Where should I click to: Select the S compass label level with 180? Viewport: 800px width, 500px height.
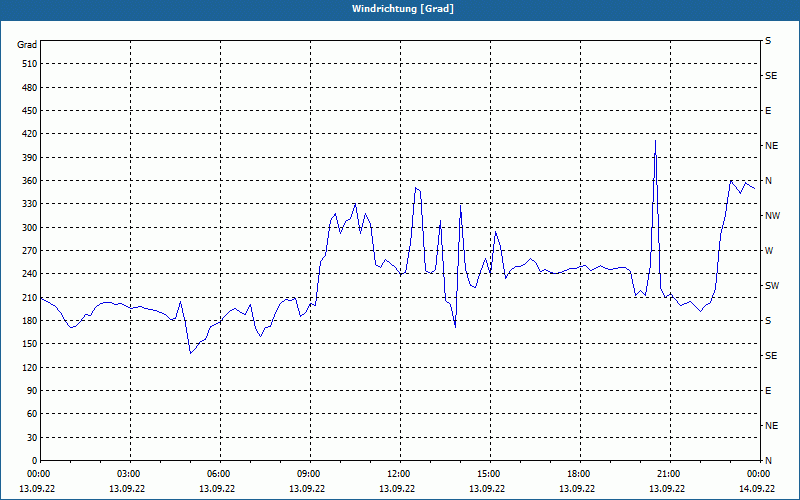(768, 320)
